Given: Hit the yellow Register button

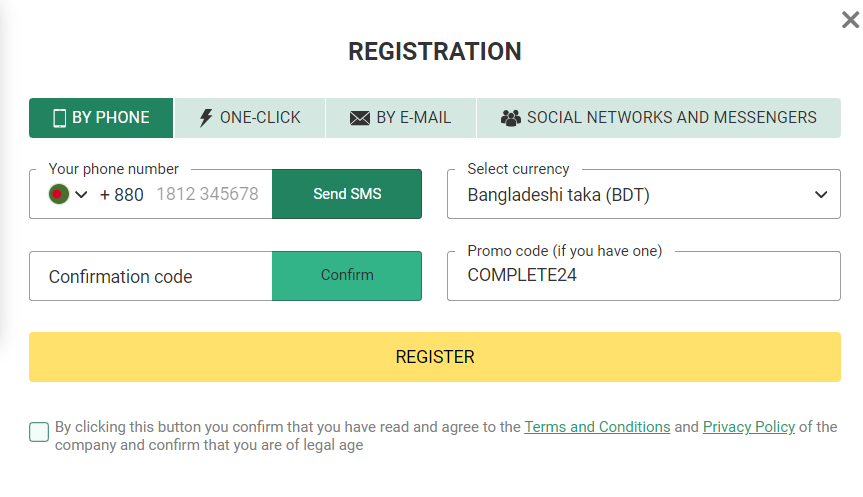Looking at the screenshot, I should pyautogui.click(x=435, y=357).
